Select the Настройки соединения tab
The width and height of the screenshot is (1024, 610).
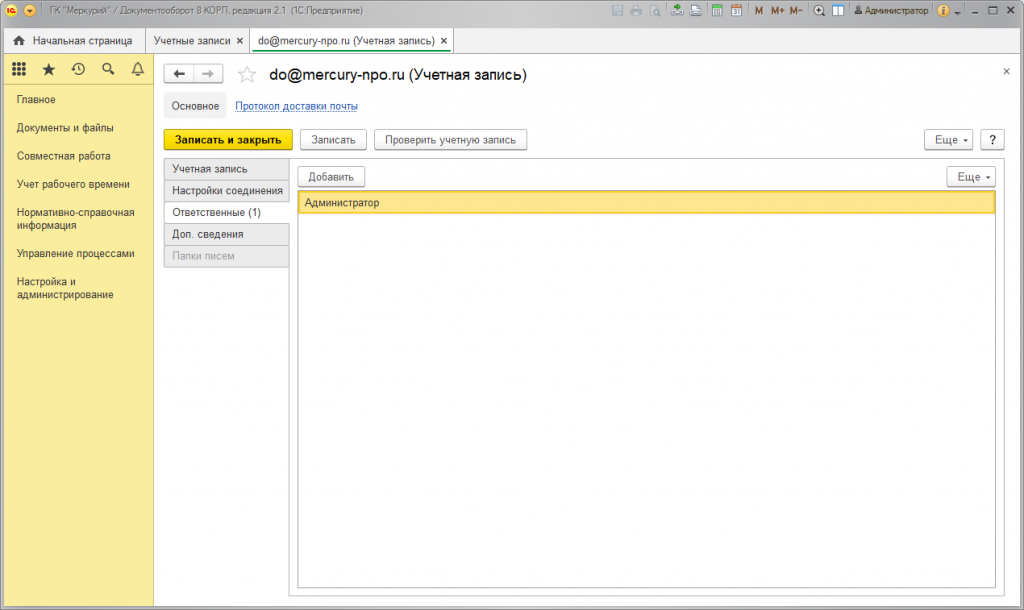point(226,191)
